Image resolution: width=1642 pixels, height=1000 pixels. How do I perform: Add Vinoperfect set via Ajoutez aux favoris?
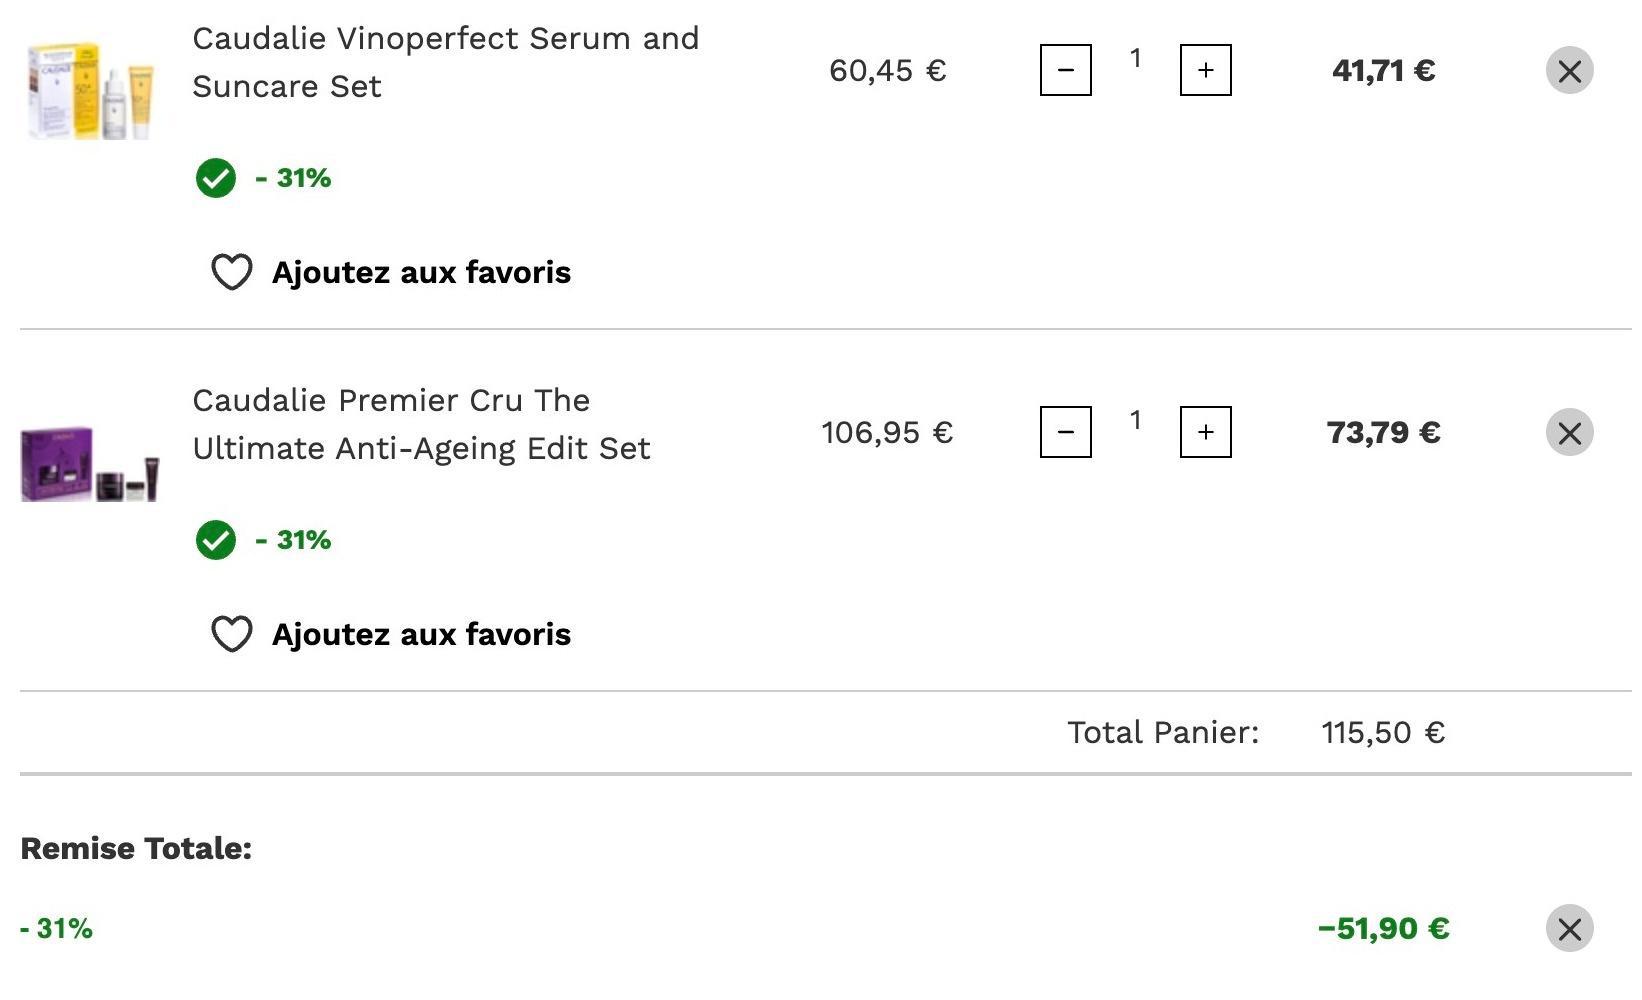tap(421, 272)
